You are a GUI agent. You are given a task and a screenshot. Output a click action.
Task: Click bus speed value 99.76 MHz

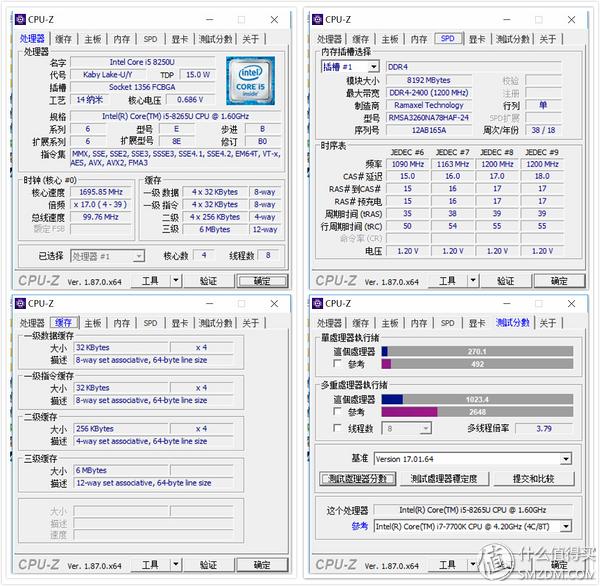(101, 217)
